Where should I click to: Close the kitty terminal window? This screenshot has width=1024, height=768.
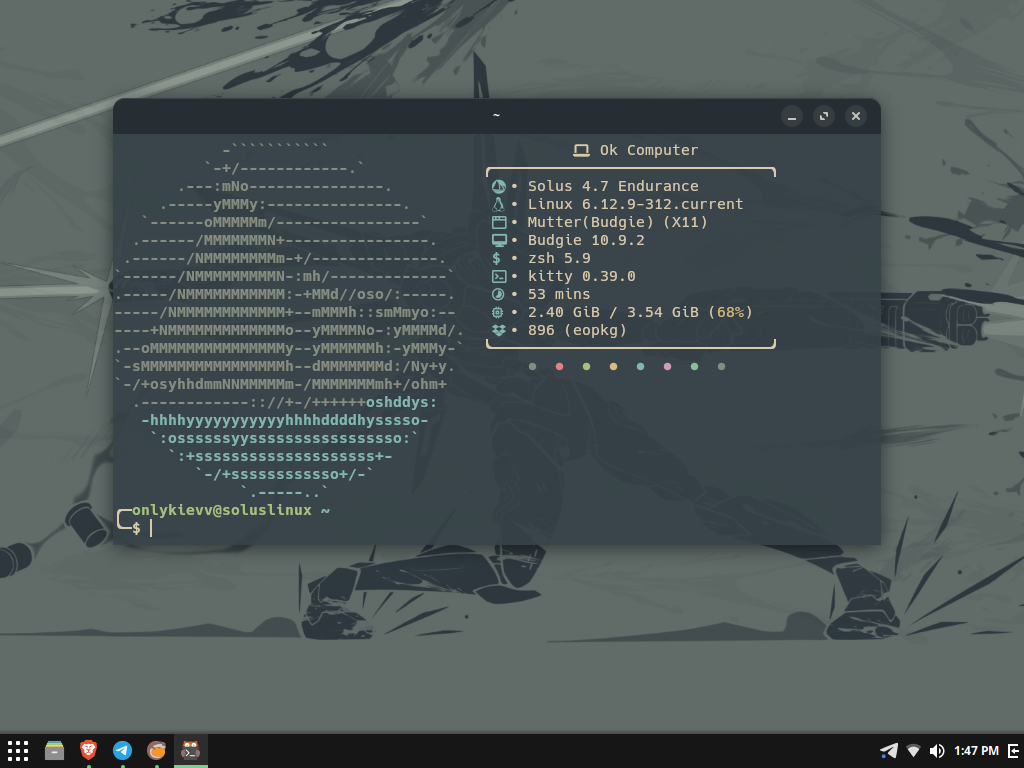tap(856, 116)
